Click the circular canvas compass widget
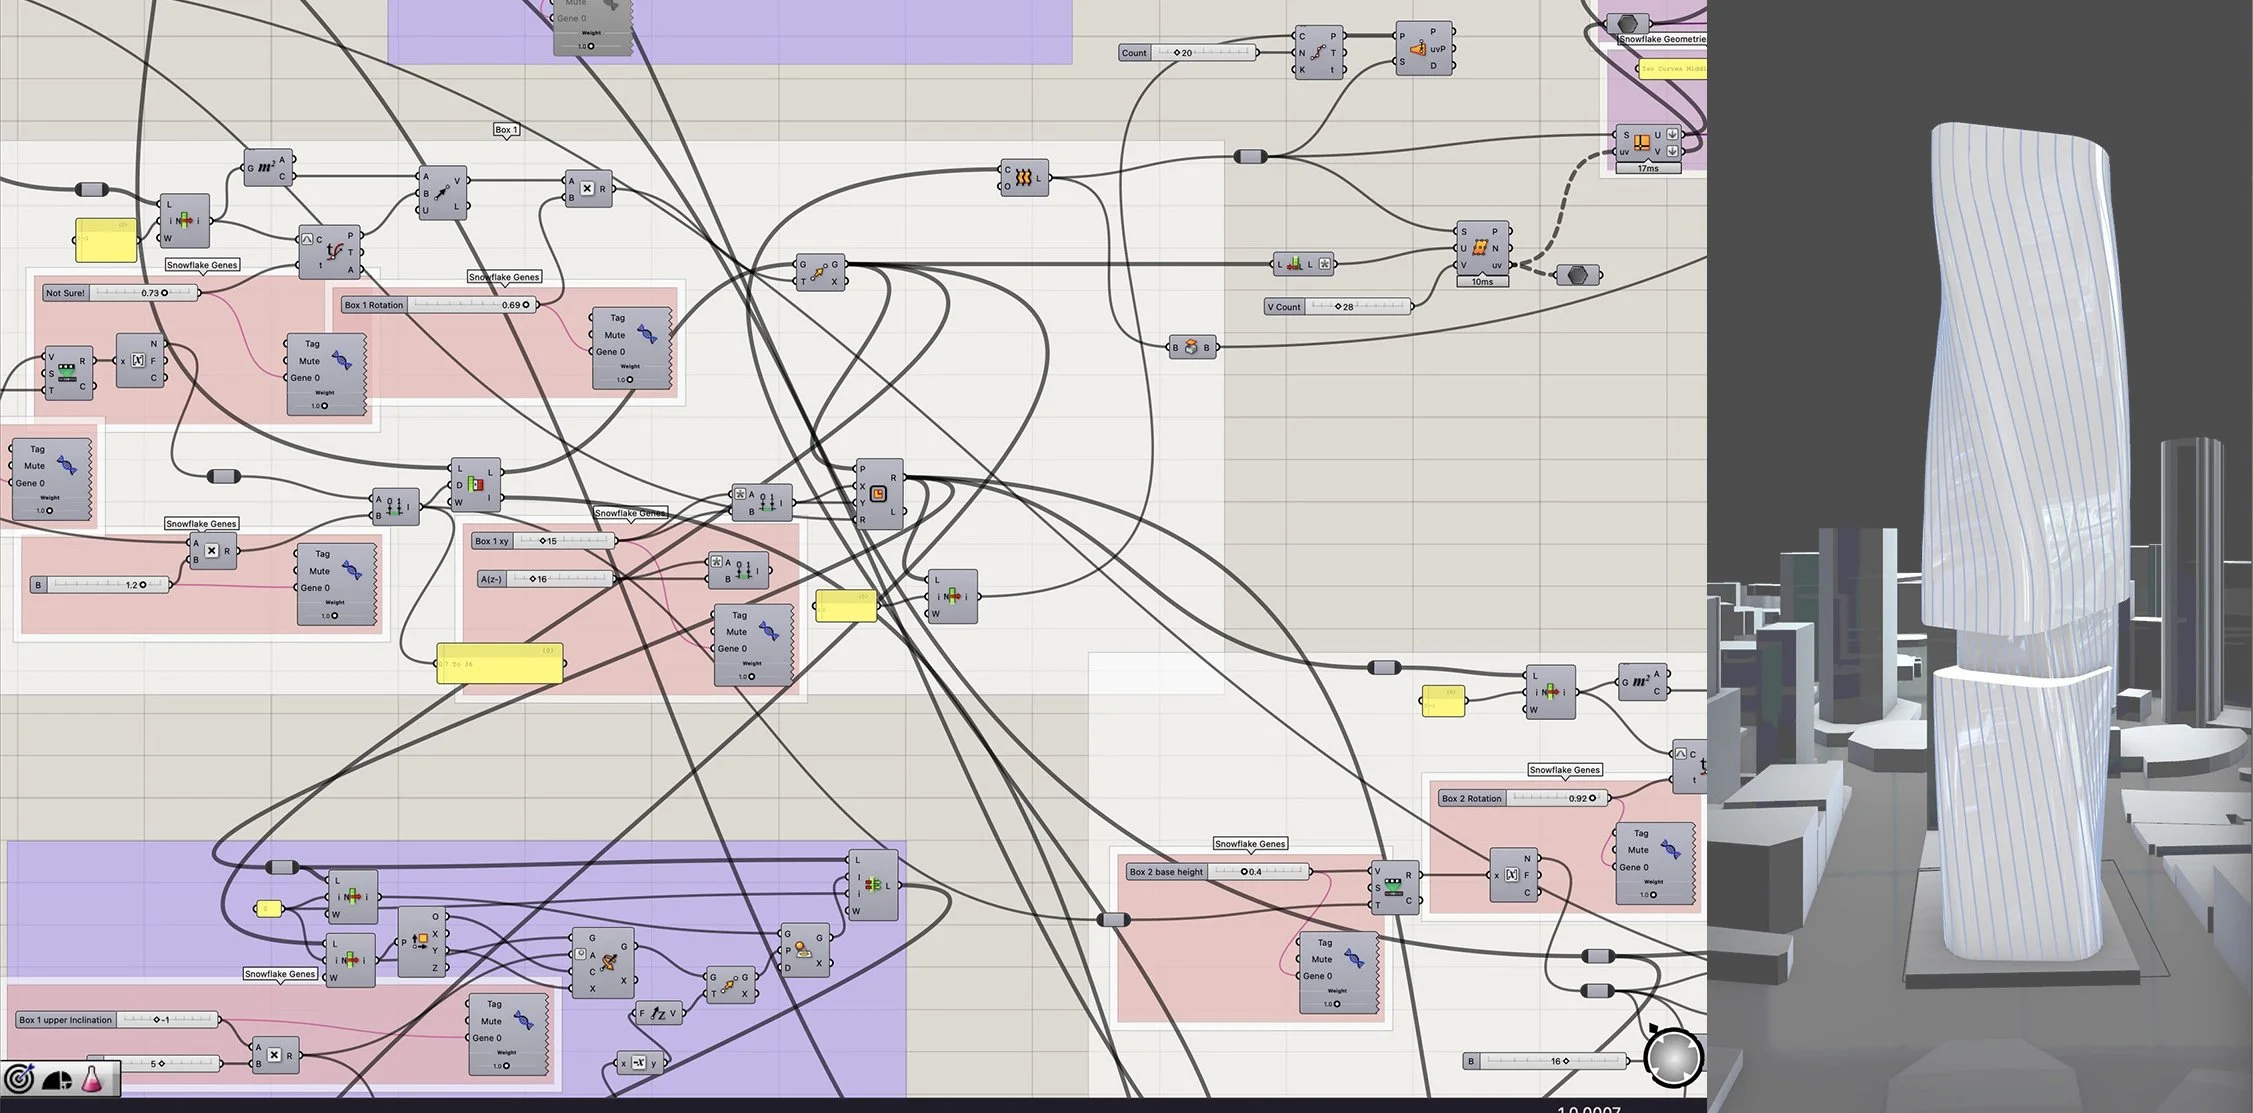The height and width of the screenshot is (1113, 2253). click(1673, 1057)
